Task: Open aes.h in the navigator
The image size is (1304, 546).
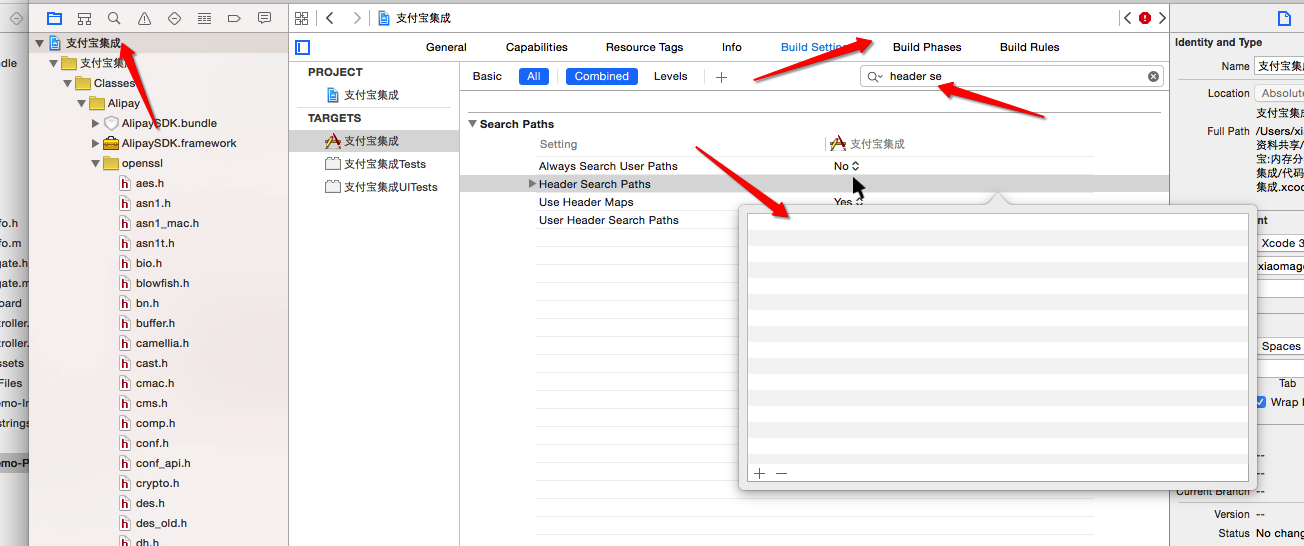Action: coord(150,183)
